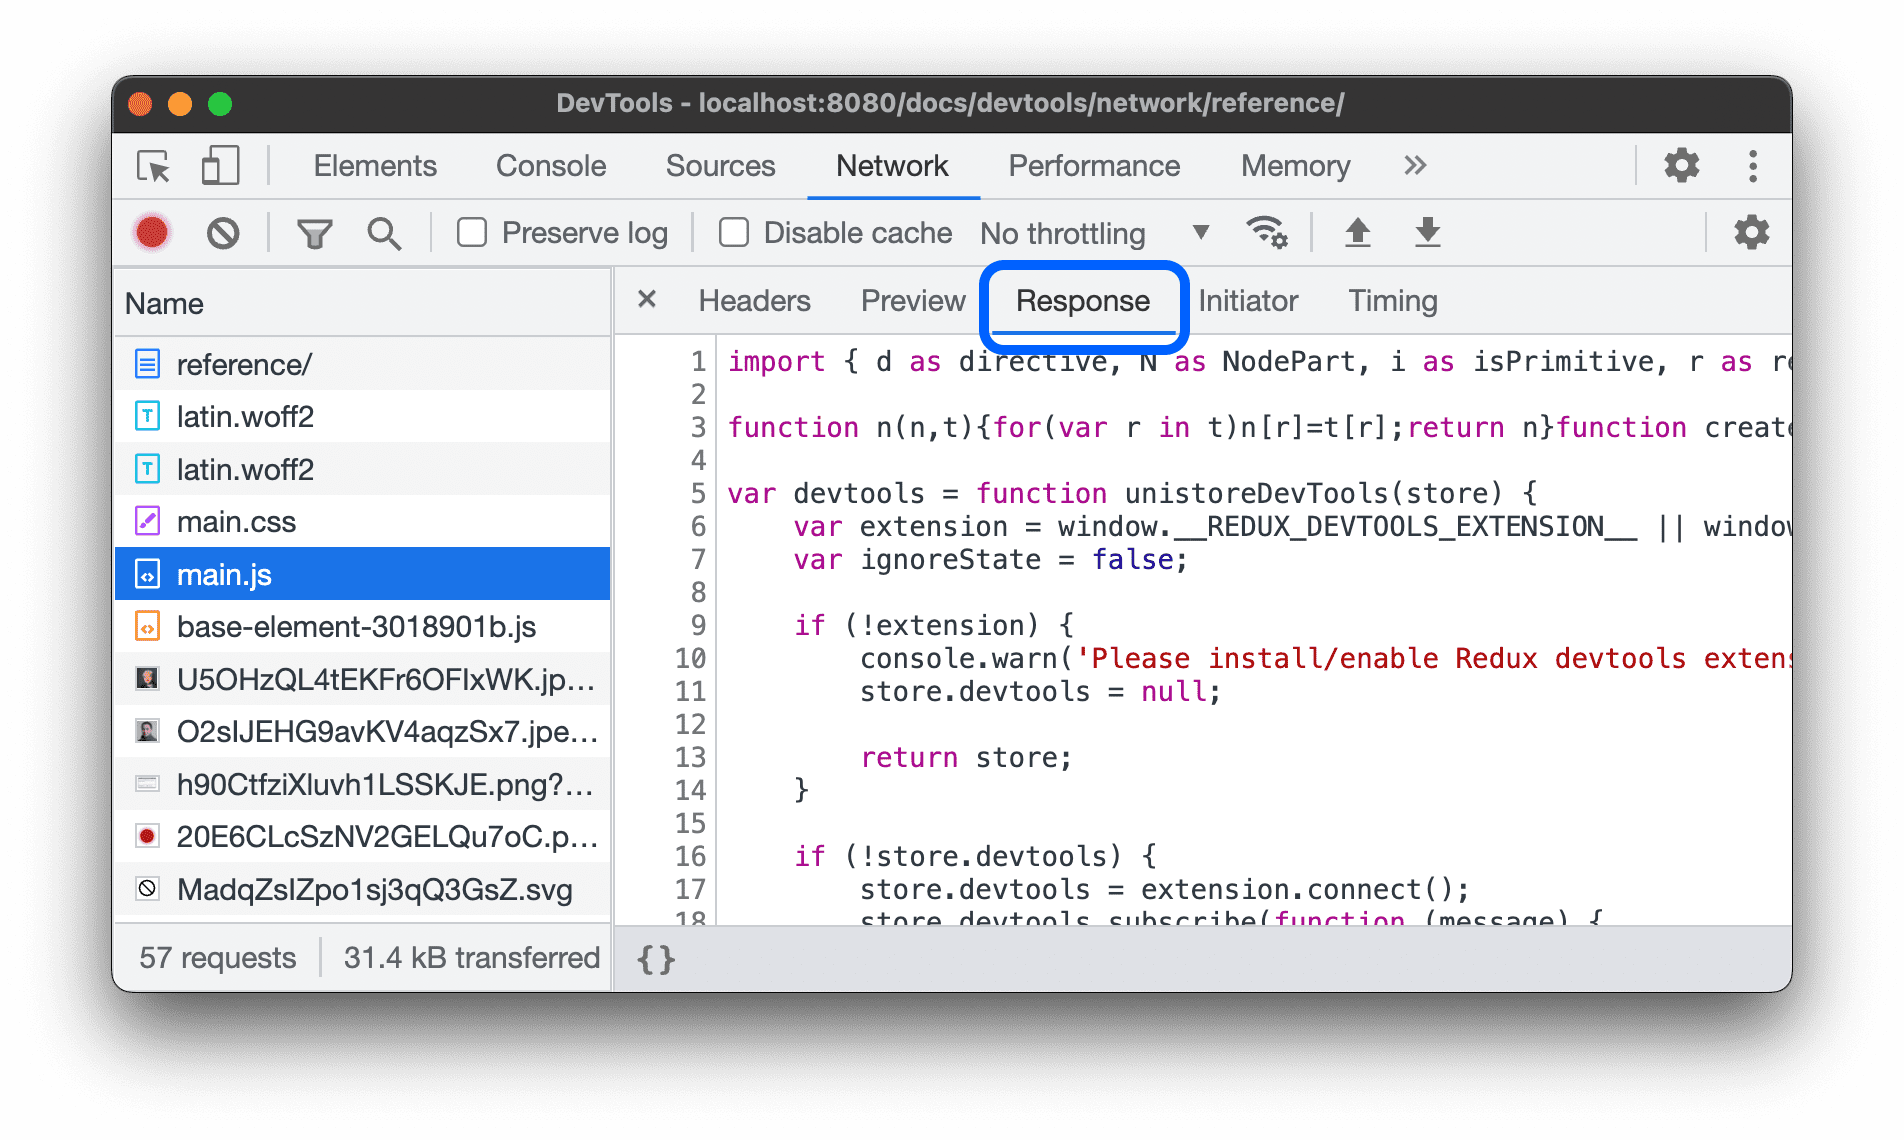Open the inspect element cursor tool
1904x1140 pixels.
click(x=151, y=166)
